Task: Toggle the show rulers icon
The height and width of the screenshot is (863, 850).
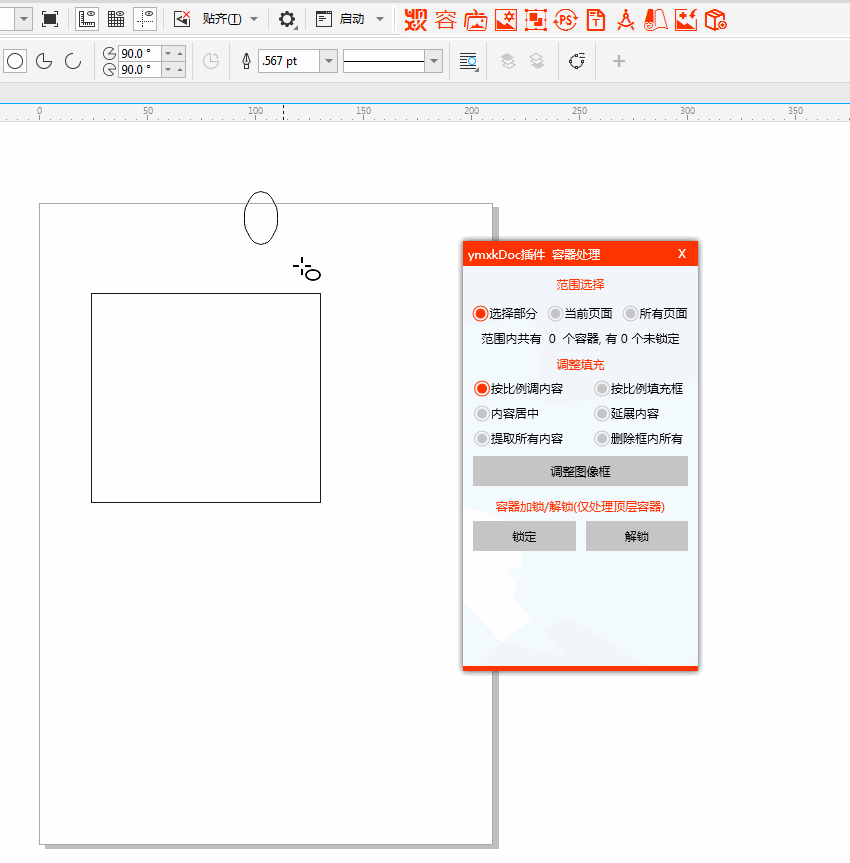Action: [87, 19]
